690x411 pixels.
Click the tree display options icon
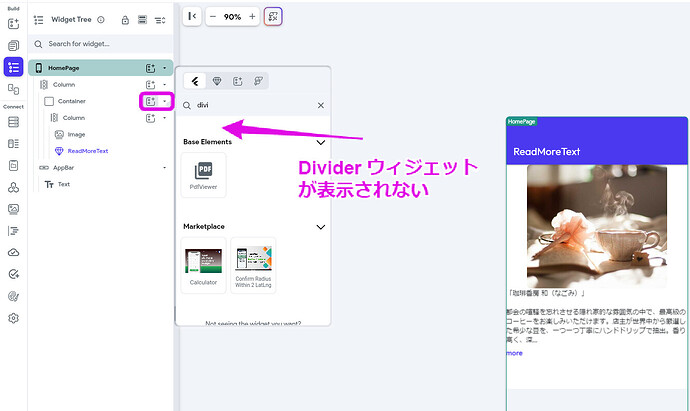[x=142, y=19]
